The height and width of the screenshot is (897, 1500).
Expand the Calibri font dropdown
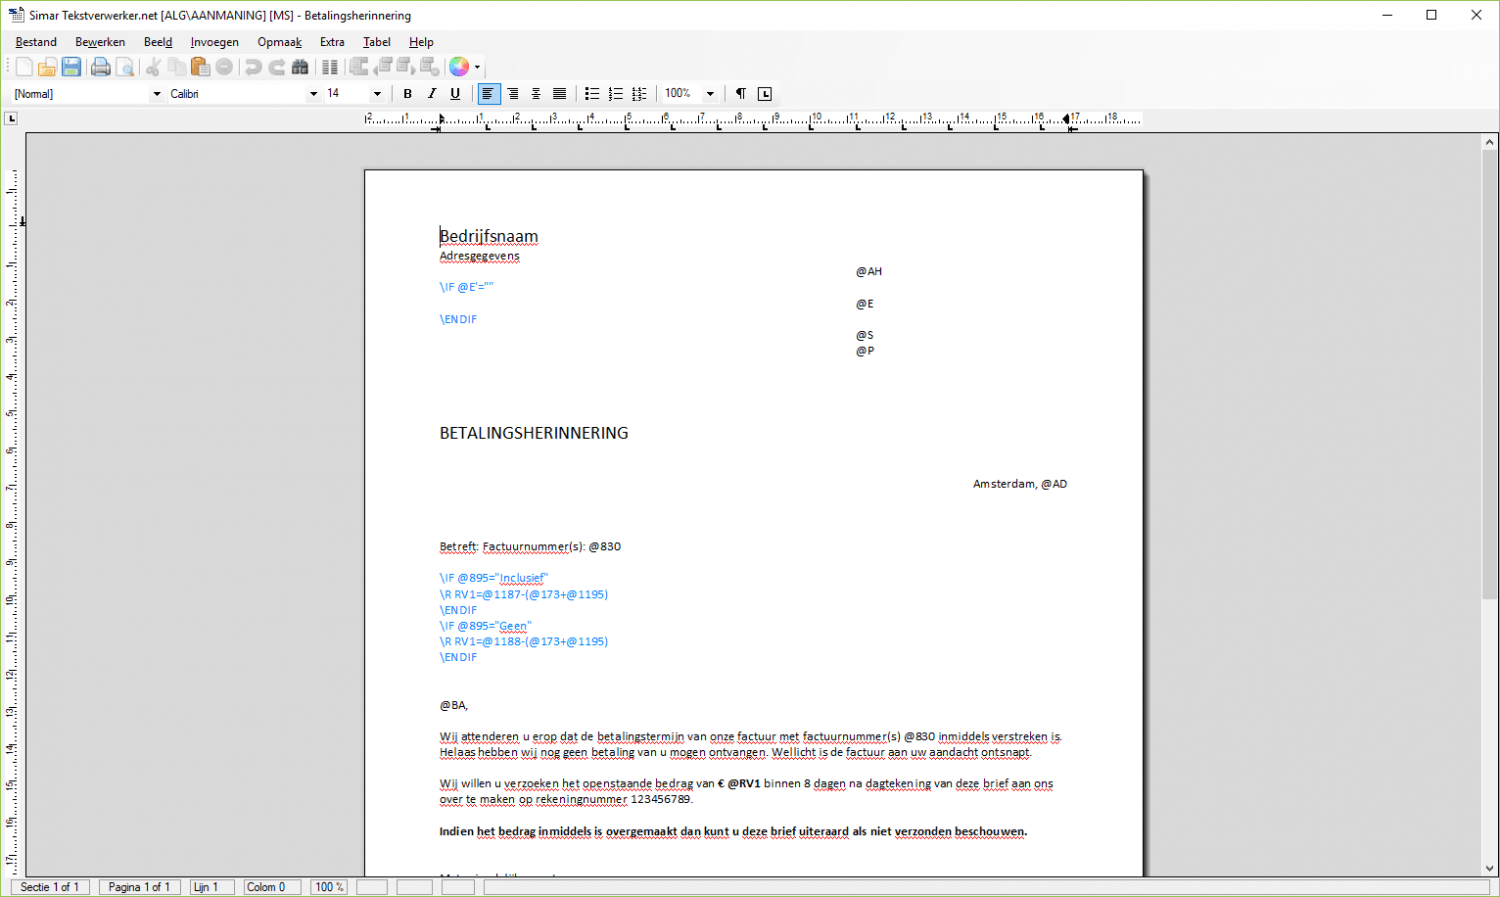313,94
